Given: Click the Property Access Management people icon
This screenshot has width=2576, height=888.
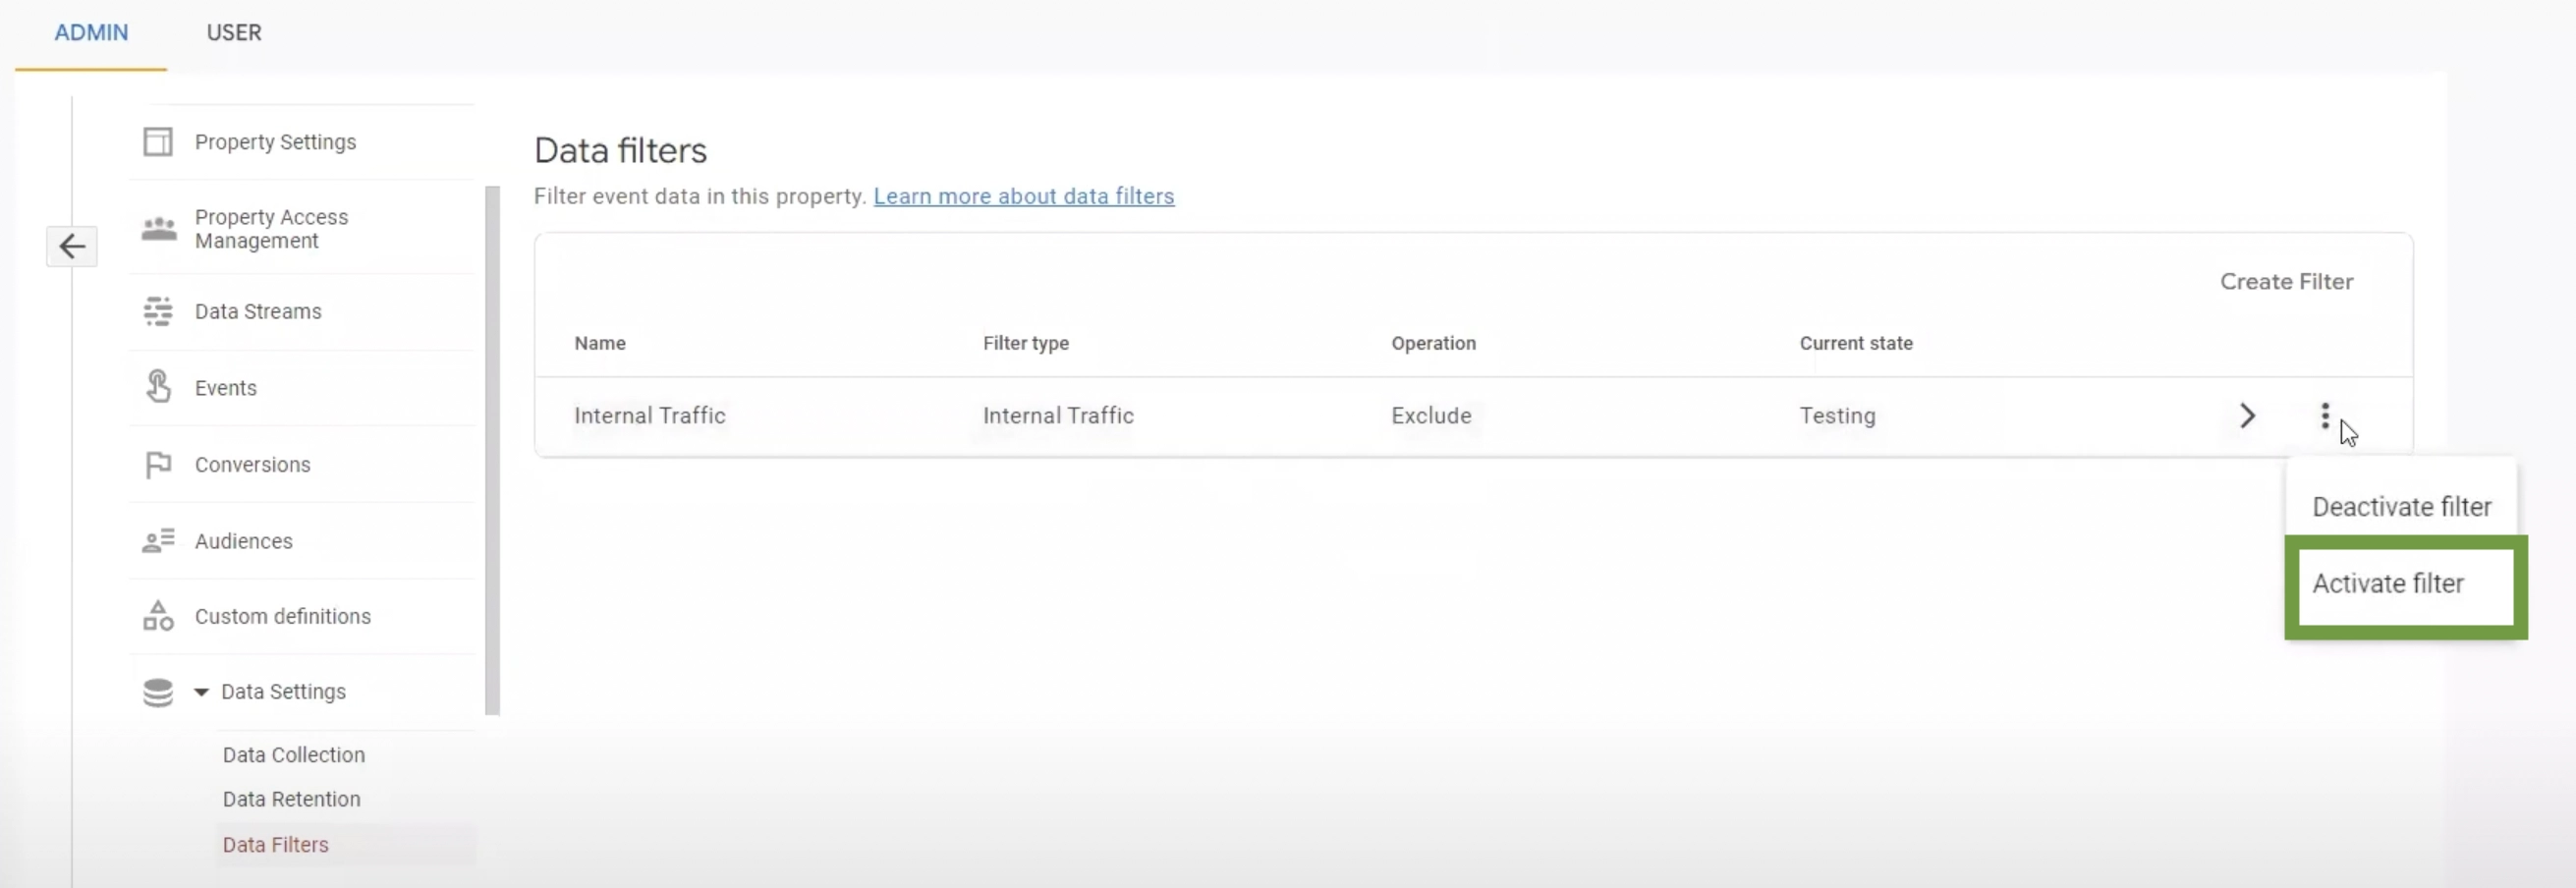Looking at the screenshot, I should (158, 229).
